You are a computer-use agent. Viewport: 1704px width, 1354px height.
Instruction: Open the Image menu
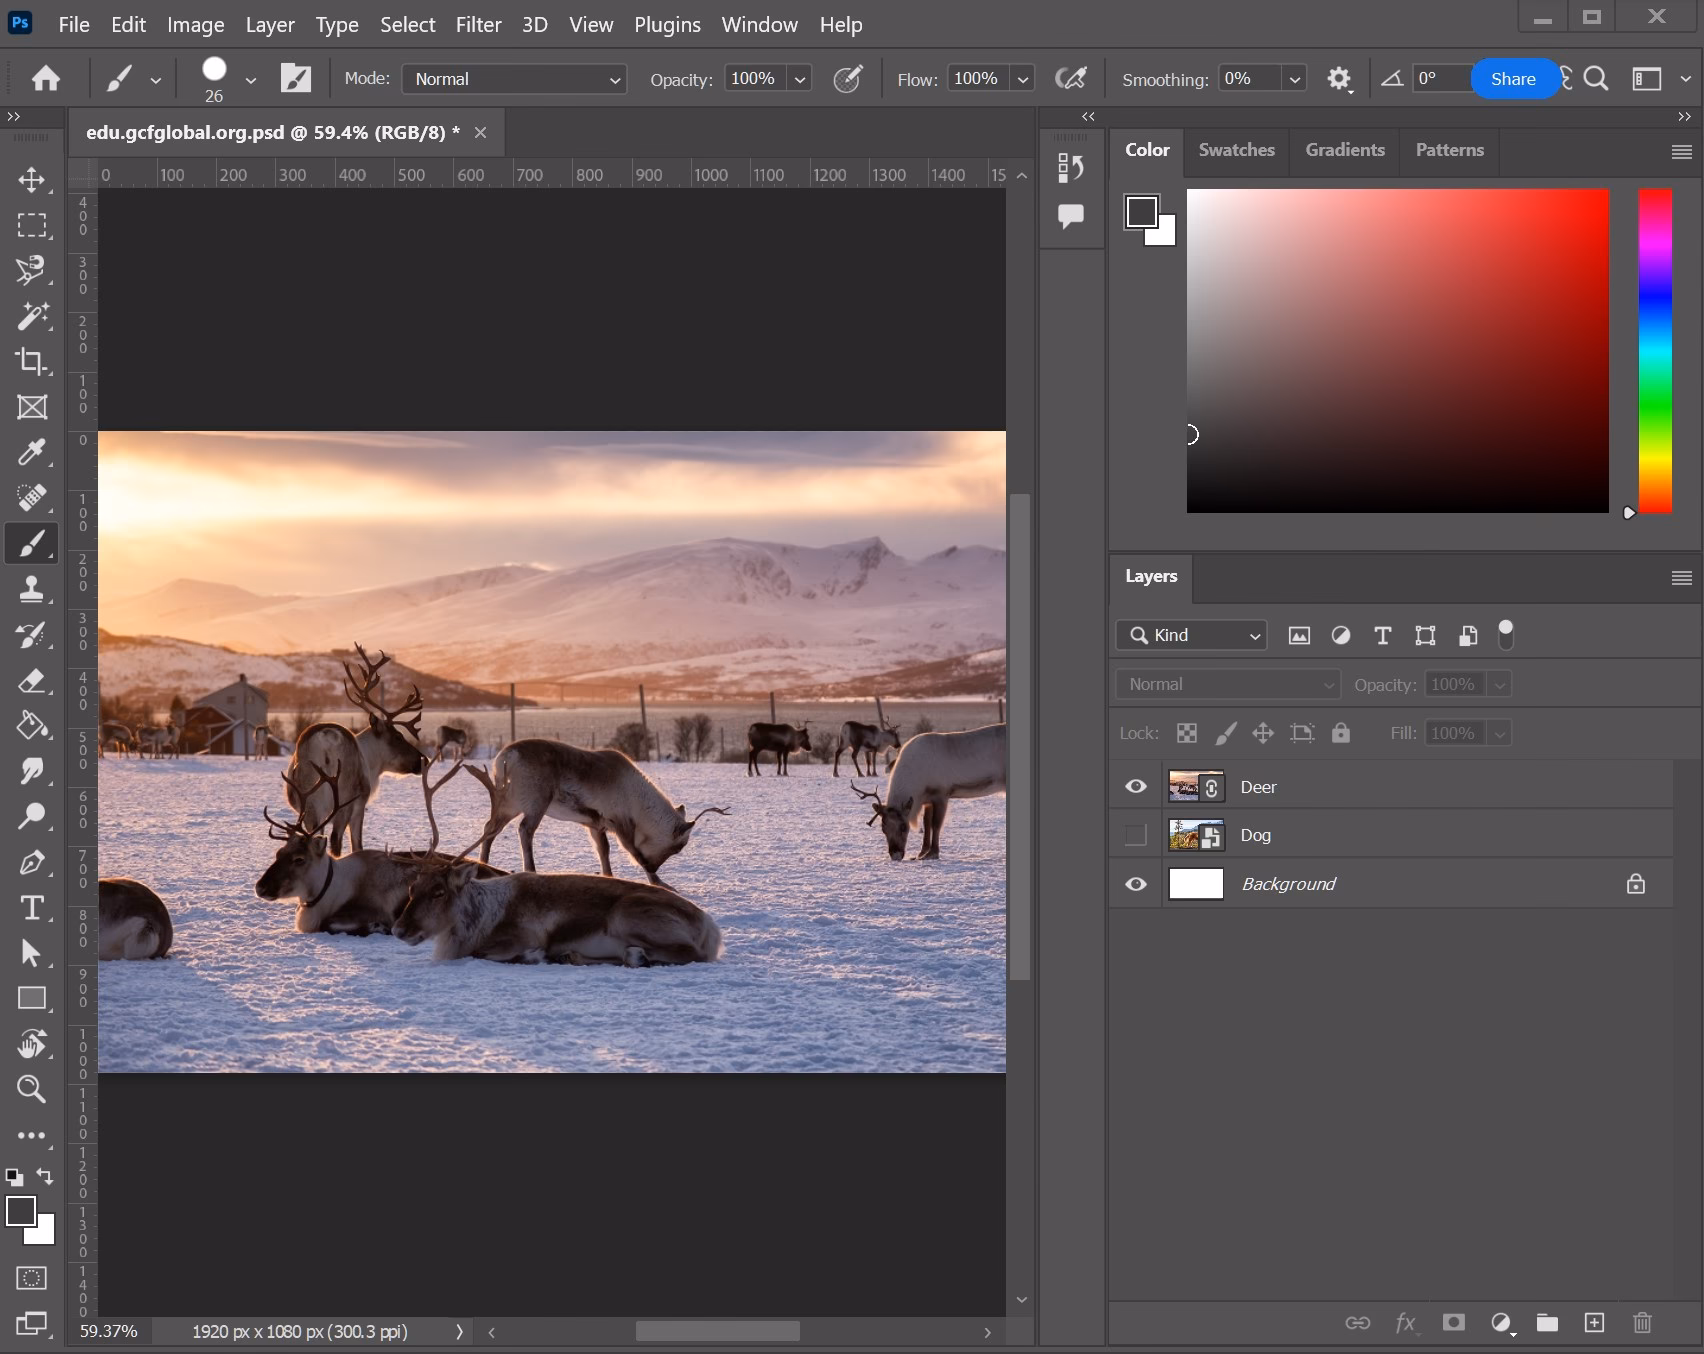[195, 24]
